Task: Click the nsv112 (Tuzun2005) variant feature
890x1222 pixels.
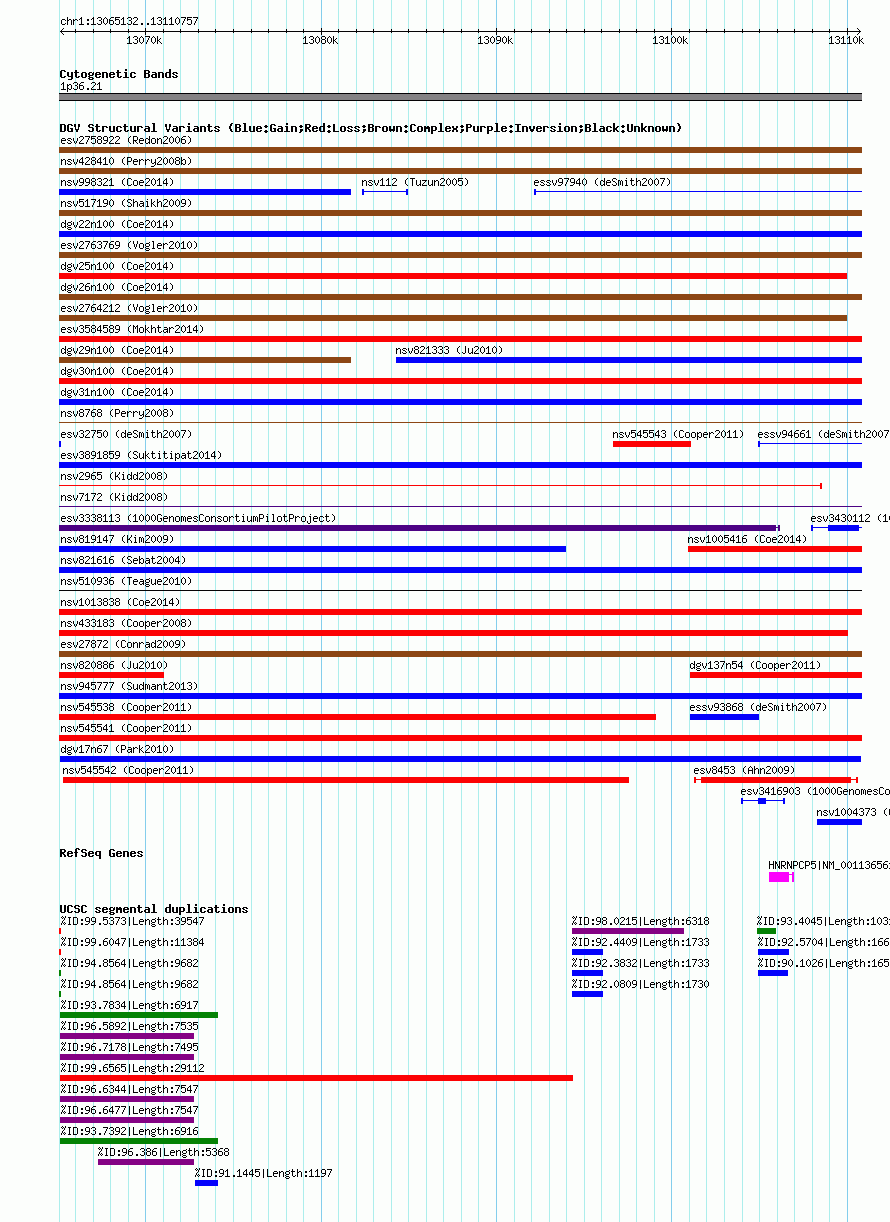Action: coord(384,192)
